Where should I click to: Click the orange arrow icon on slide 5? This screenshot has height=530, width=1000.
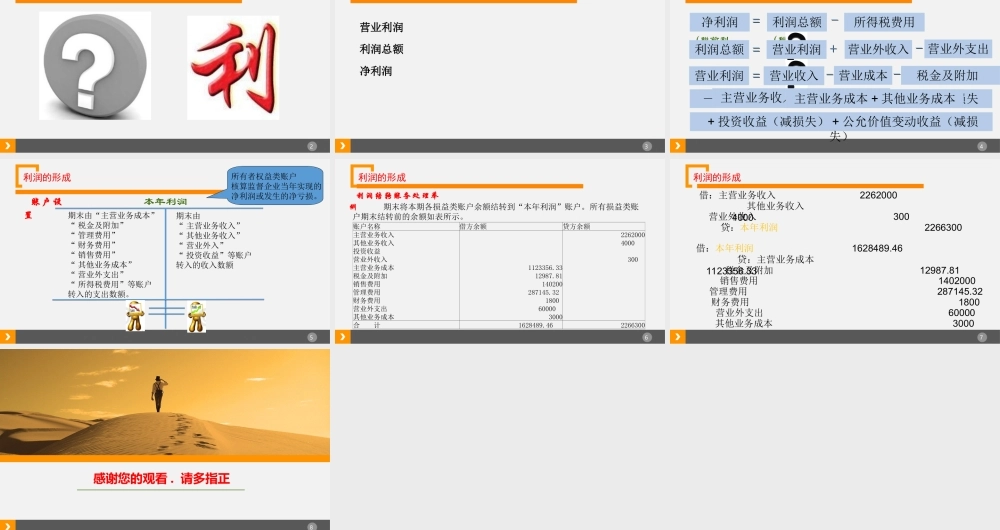click(8, 337)
